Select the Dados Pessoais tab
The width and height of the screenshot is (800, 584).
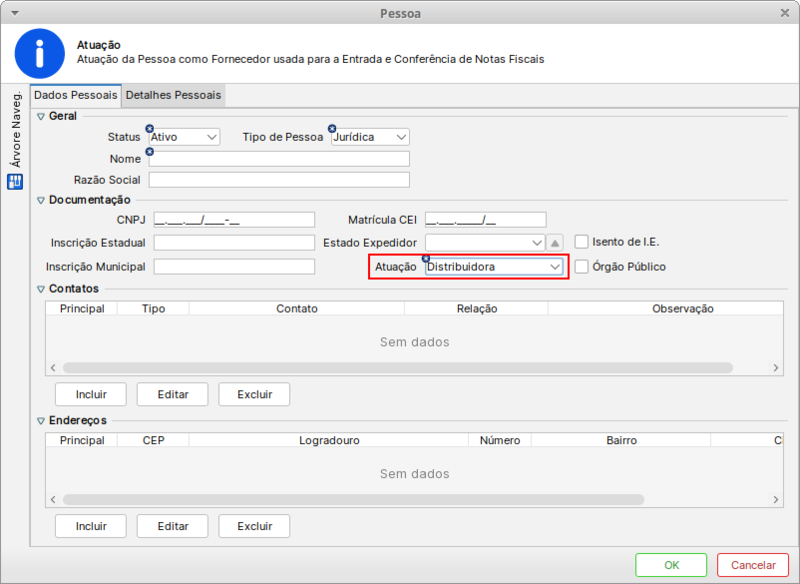[75, 95]
